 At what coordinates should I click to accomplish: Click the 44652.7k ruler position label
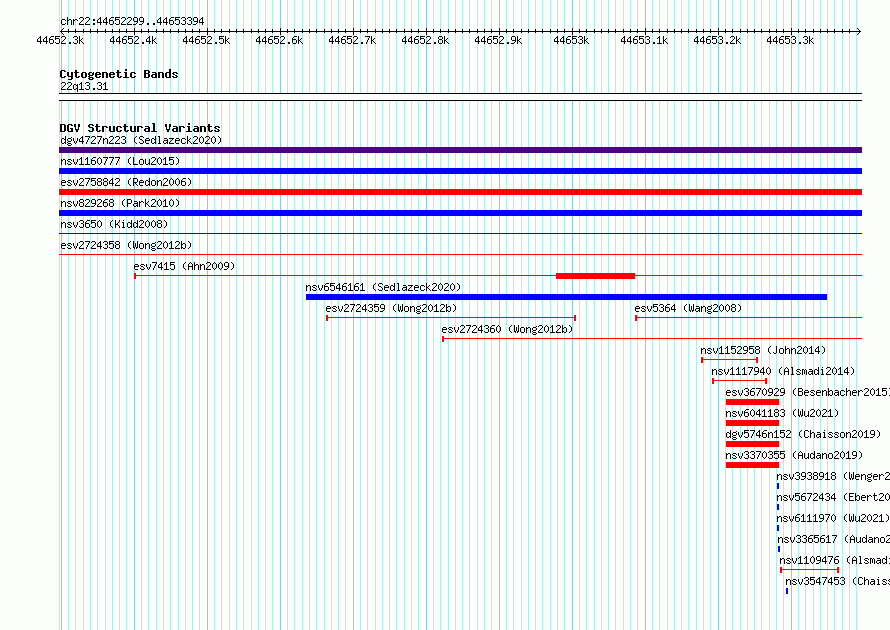click(x=352, y=40)
